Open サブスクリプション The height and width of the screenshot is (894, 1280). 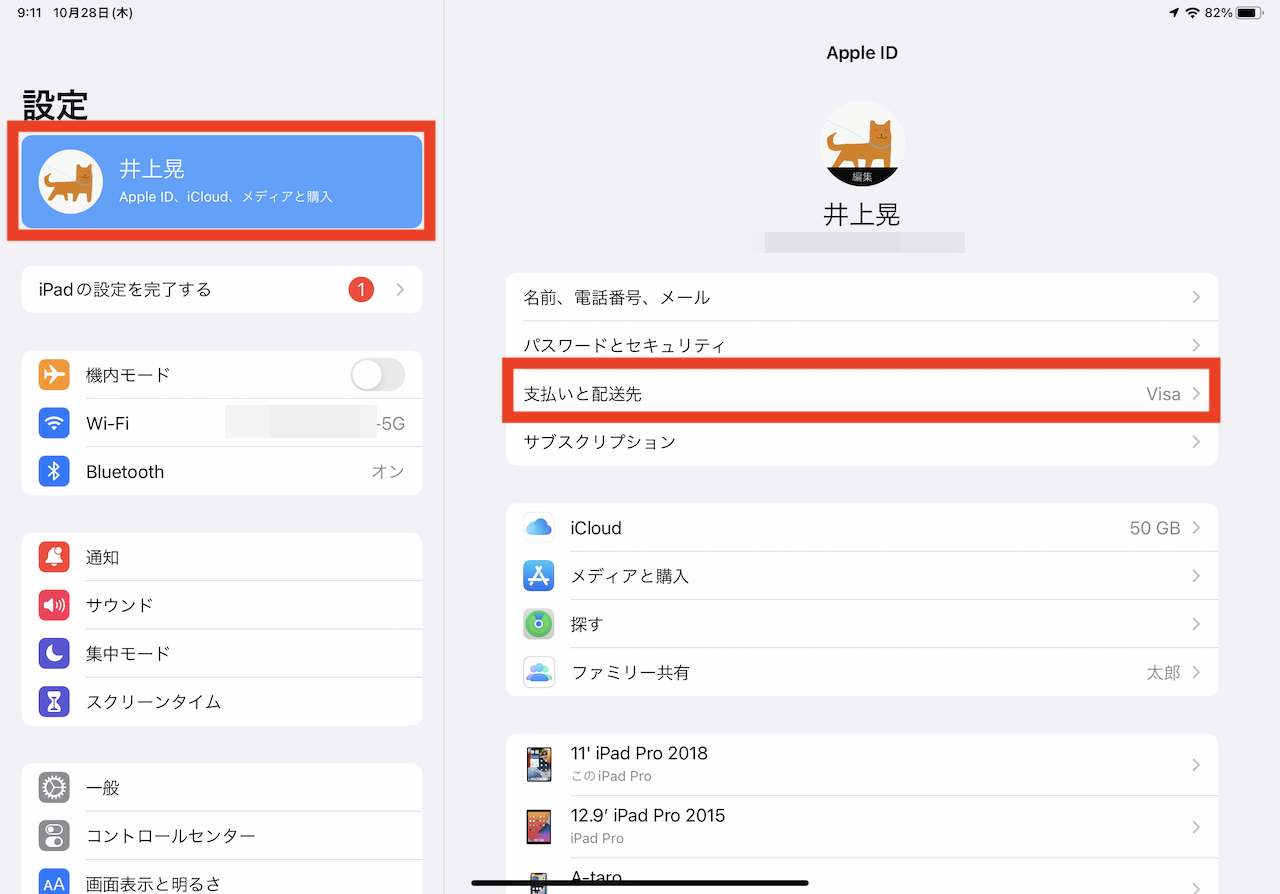coord(862,442)
